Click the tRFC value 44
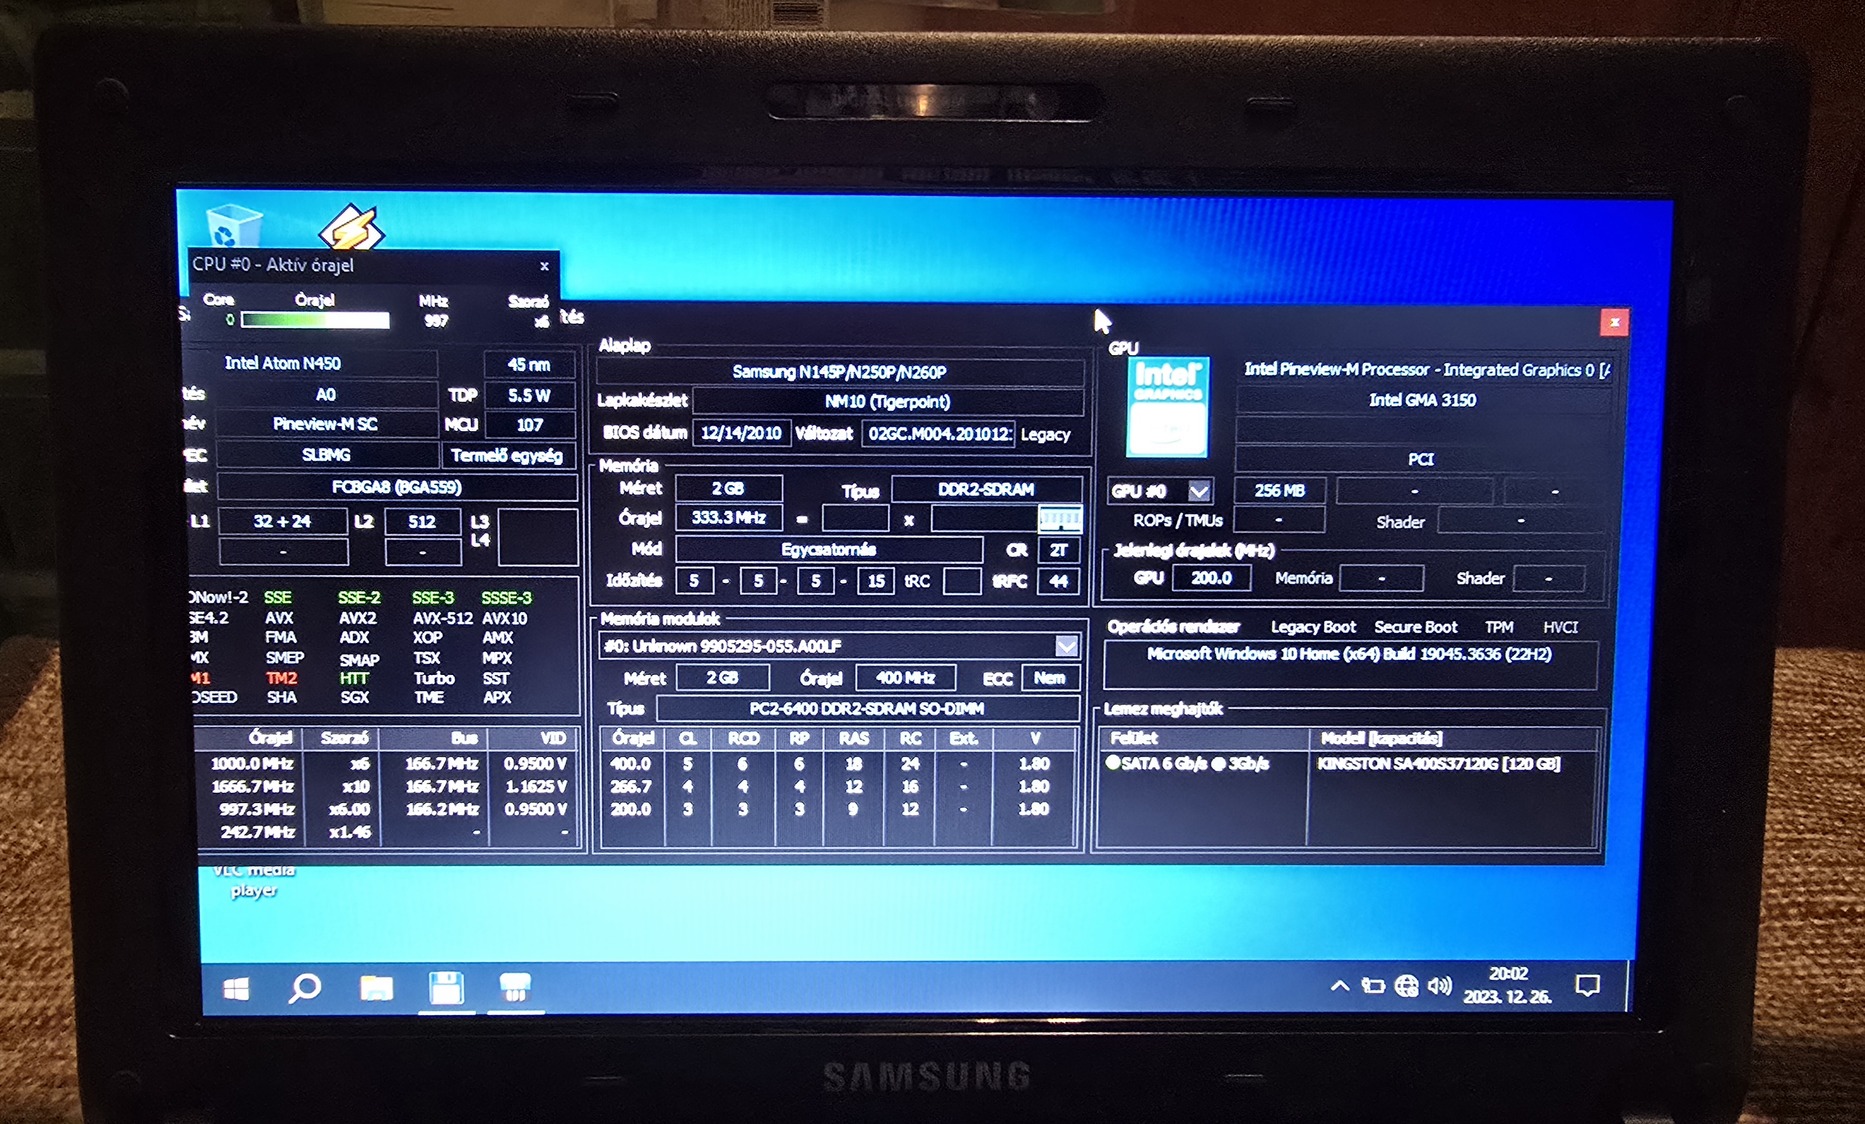The image size is (1865, 1124). pyautogui.click(x=1059, y=581)
